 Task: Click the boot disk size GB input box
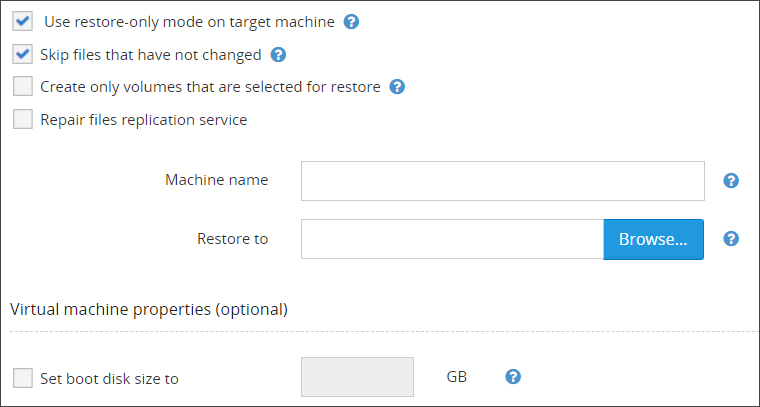point(357,377)
